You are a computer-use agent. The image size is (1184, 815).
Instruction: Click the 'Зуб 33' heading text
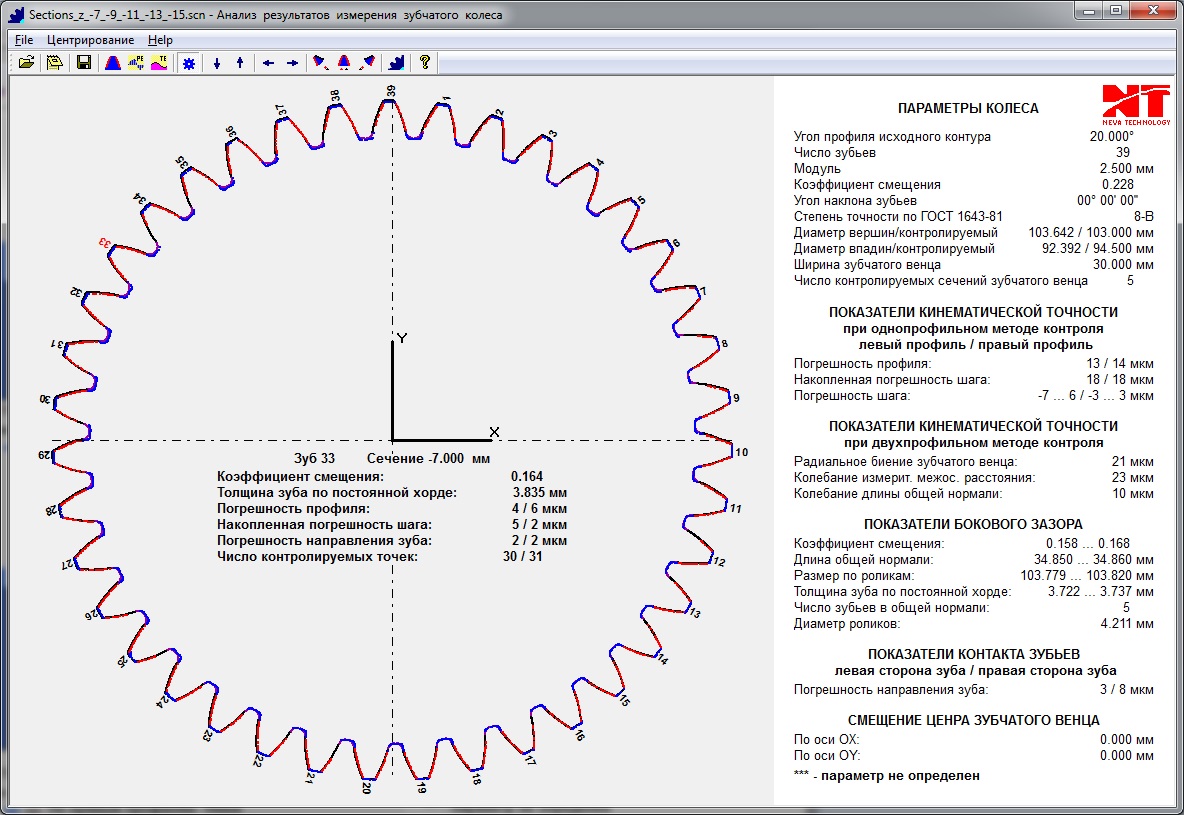pyautogui.click(x=314, y=458)
